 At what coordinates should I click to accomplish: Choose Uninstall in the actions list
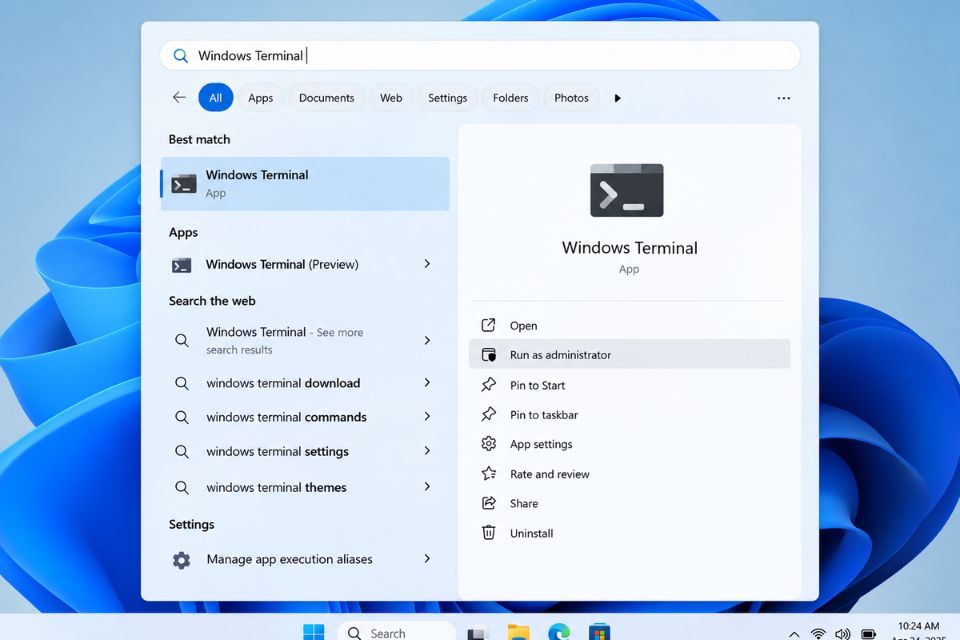(629, 533)
